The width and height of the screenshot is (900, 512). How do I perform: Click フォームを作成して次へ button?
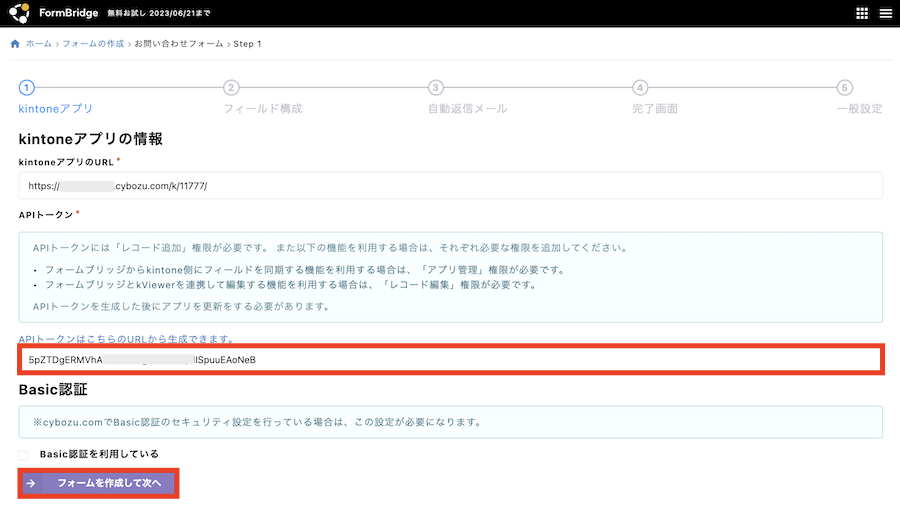point(98,483)
